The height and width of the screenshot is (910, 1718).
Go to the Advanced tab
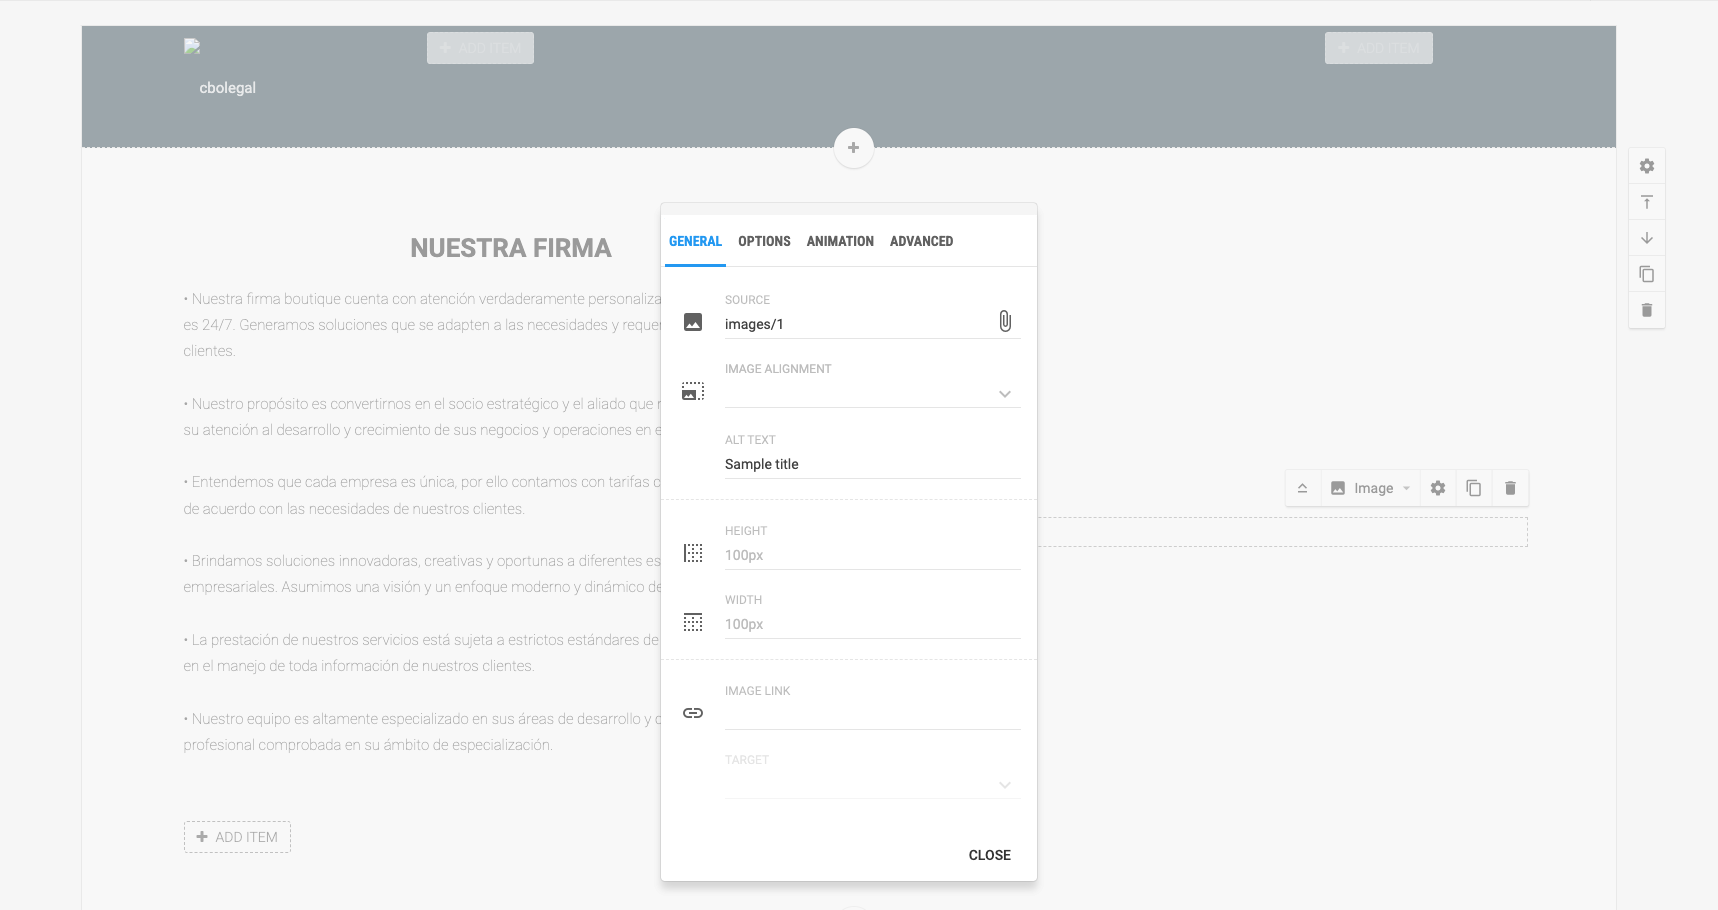pyautogui.click(x=921, y=241)
